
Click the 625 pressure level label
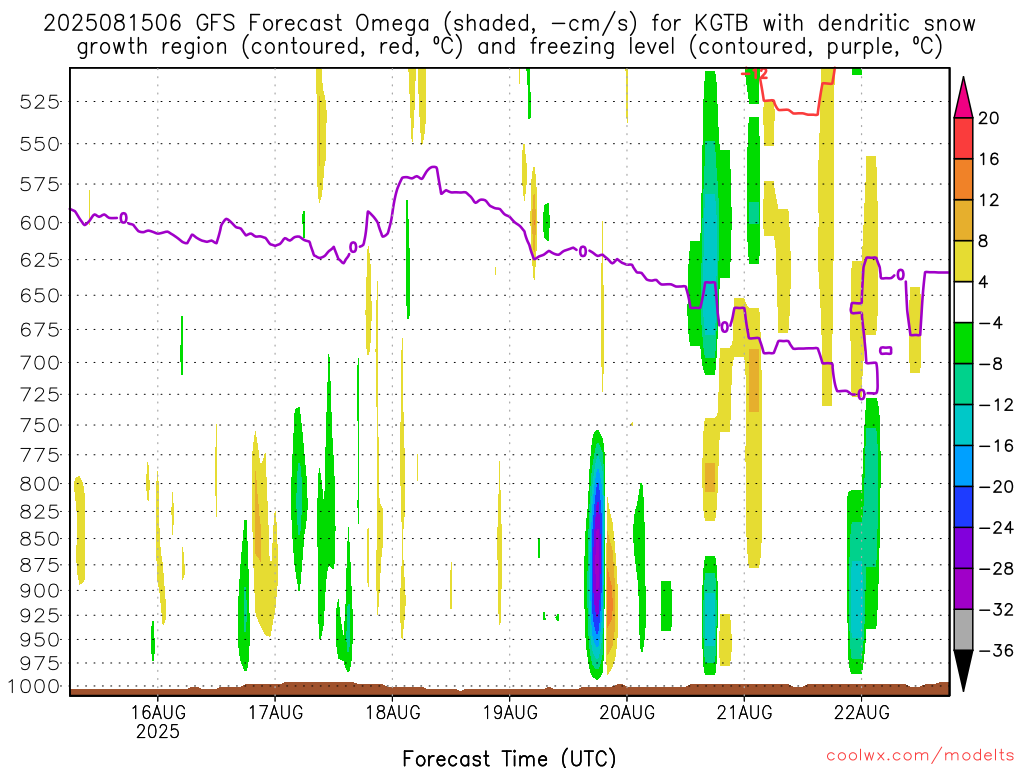pos(39,260)
